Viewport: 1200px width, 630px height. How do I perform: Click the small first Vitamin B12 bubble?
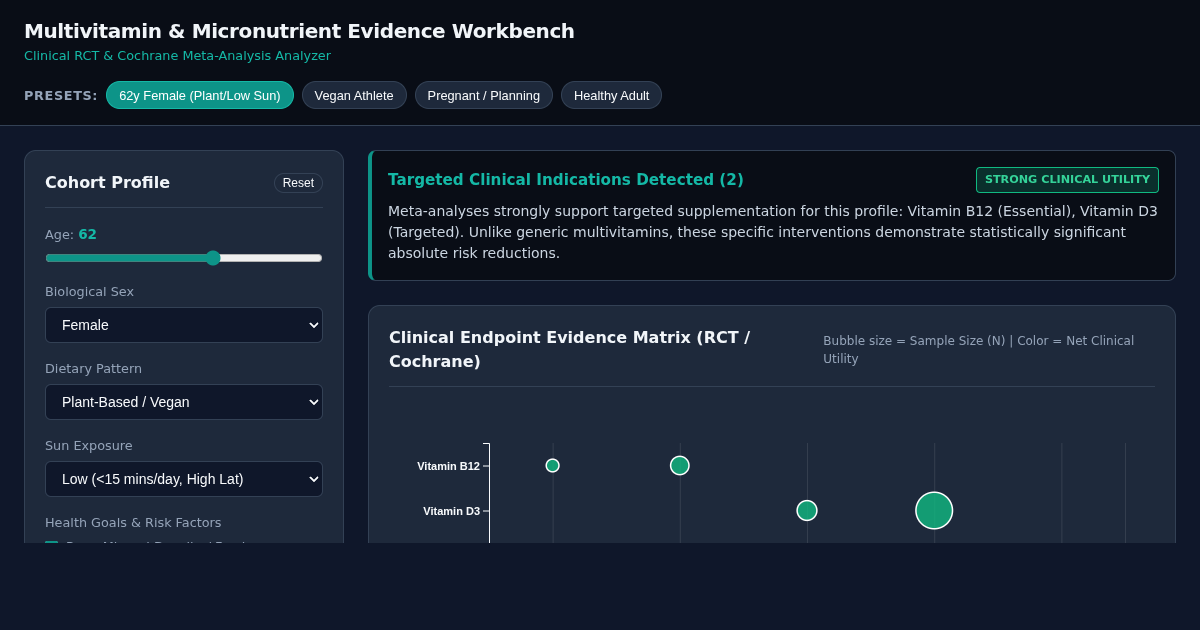point(552,466)
